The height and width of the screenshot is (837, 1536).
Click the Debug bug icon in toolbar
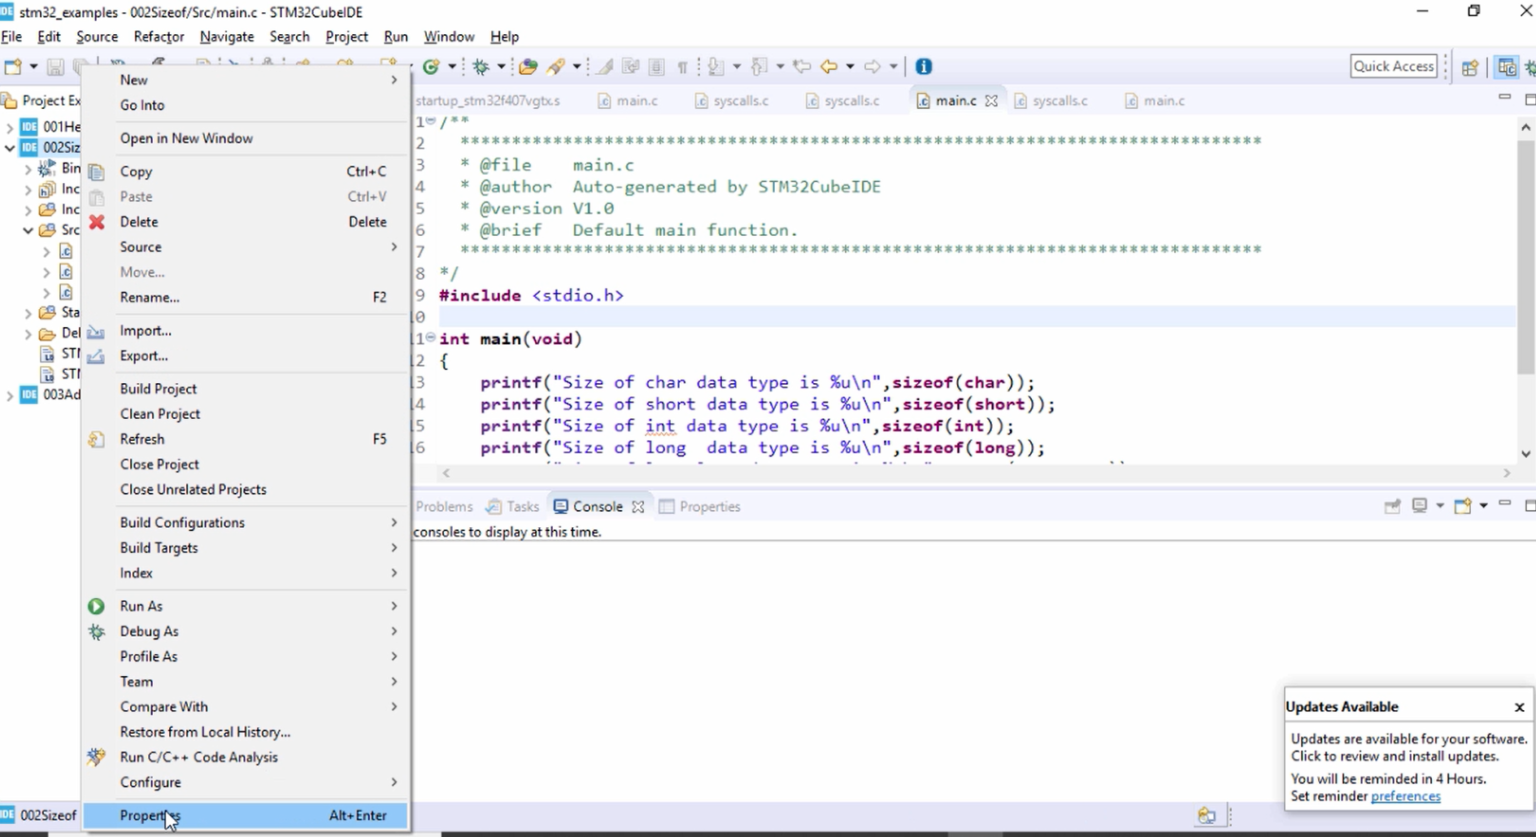click(481, 67)
